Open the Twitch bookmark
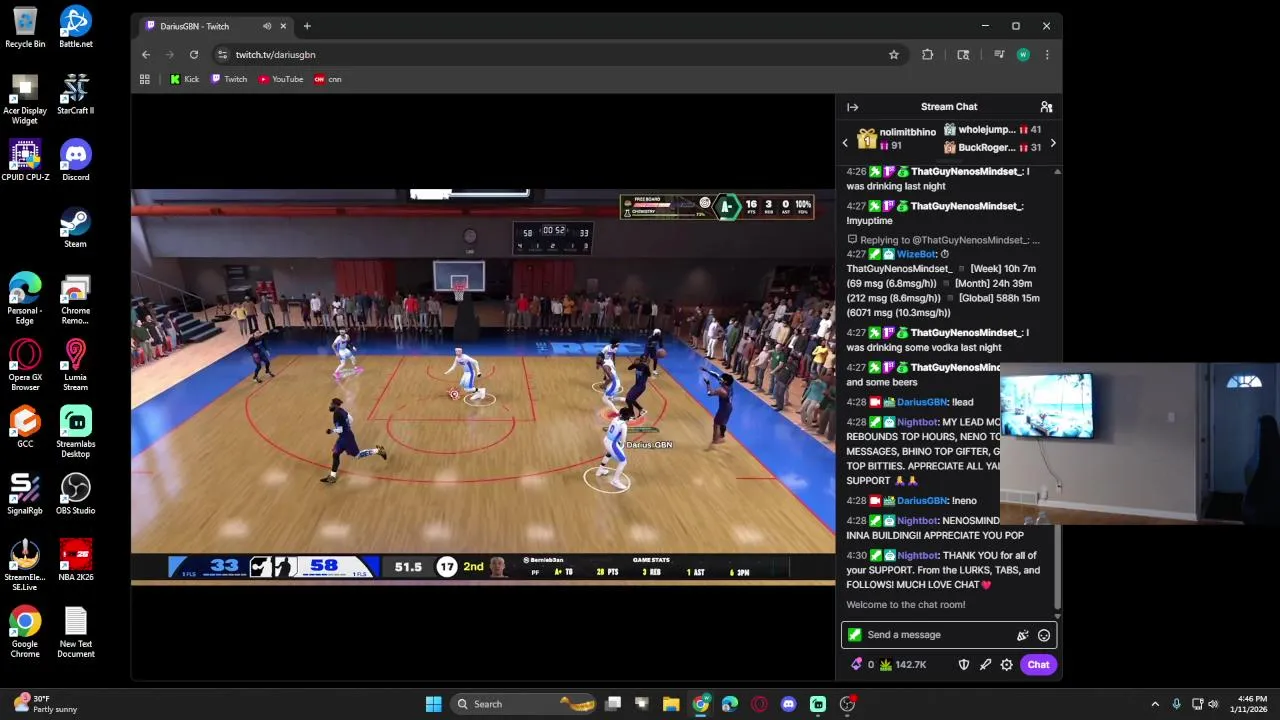The width and height of the screenshot is (1280, 720). pos(229,79)
